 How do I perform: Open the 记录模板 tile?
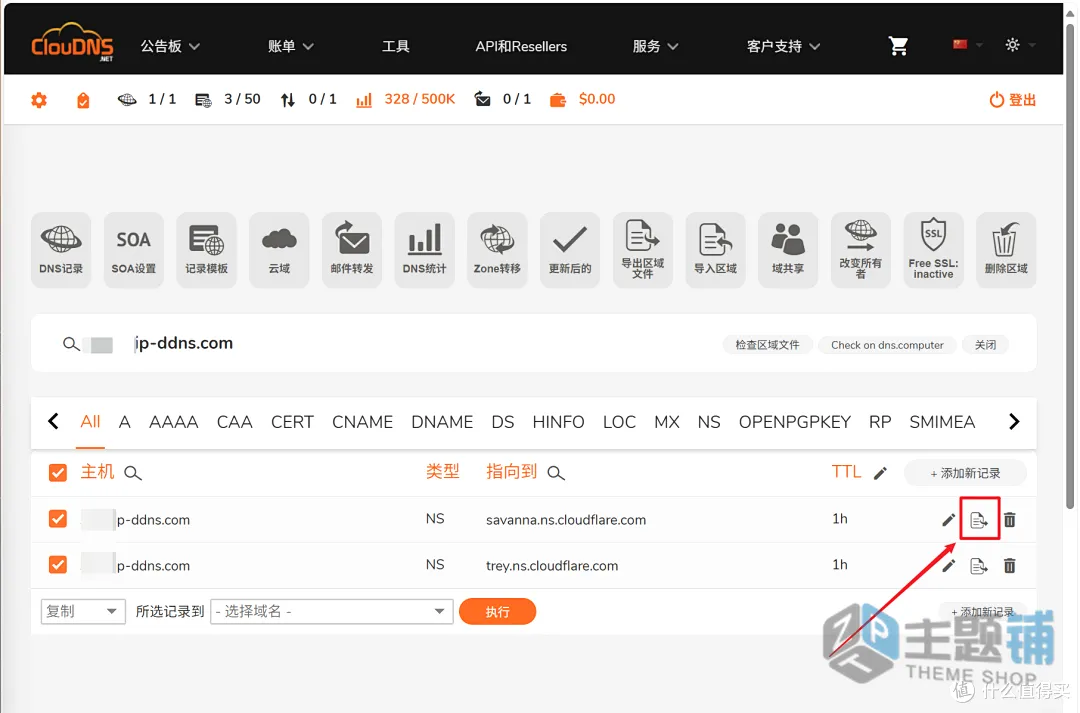click(207, 249)
